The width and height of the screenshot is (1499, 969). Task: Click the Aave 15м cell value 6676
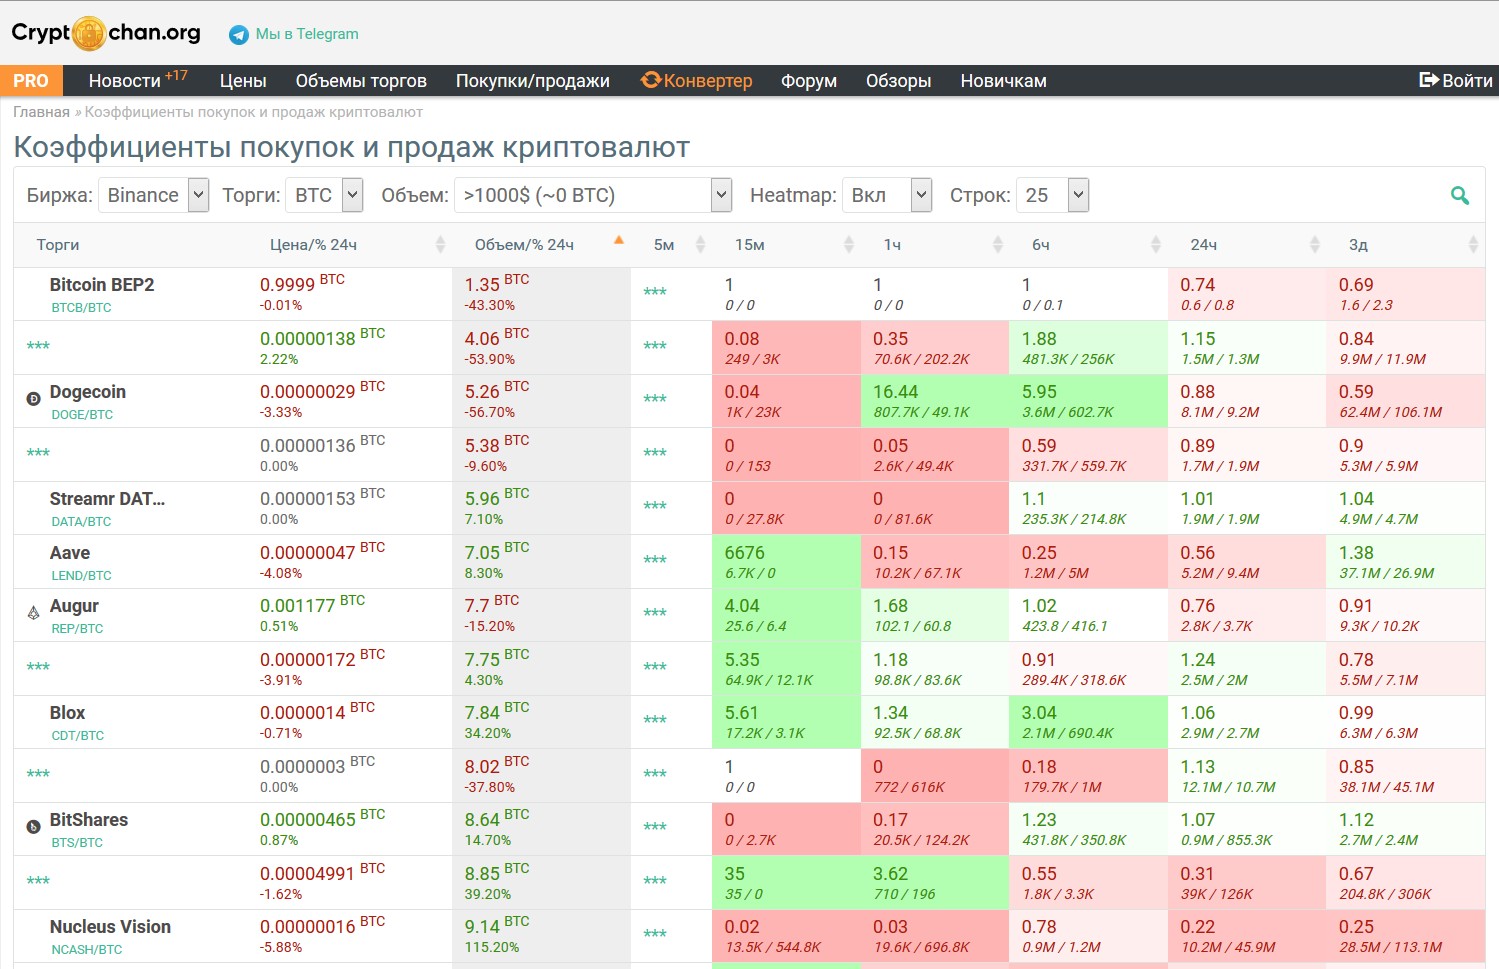point(744,553)
